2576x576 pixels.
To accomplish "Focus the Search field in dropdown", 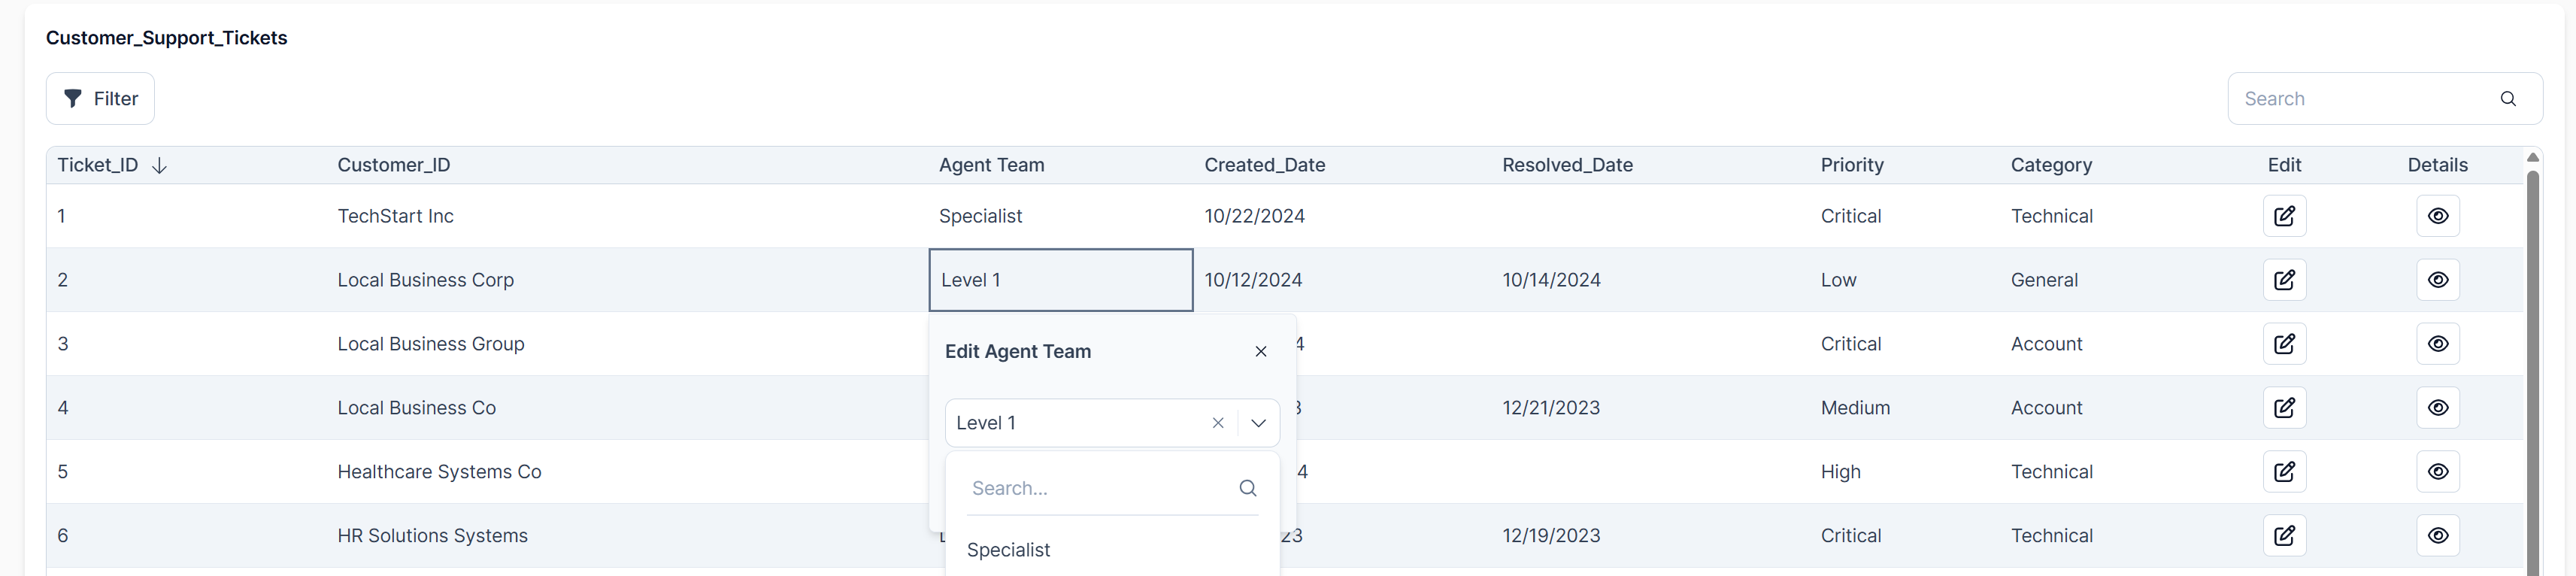I will 1100,488.
